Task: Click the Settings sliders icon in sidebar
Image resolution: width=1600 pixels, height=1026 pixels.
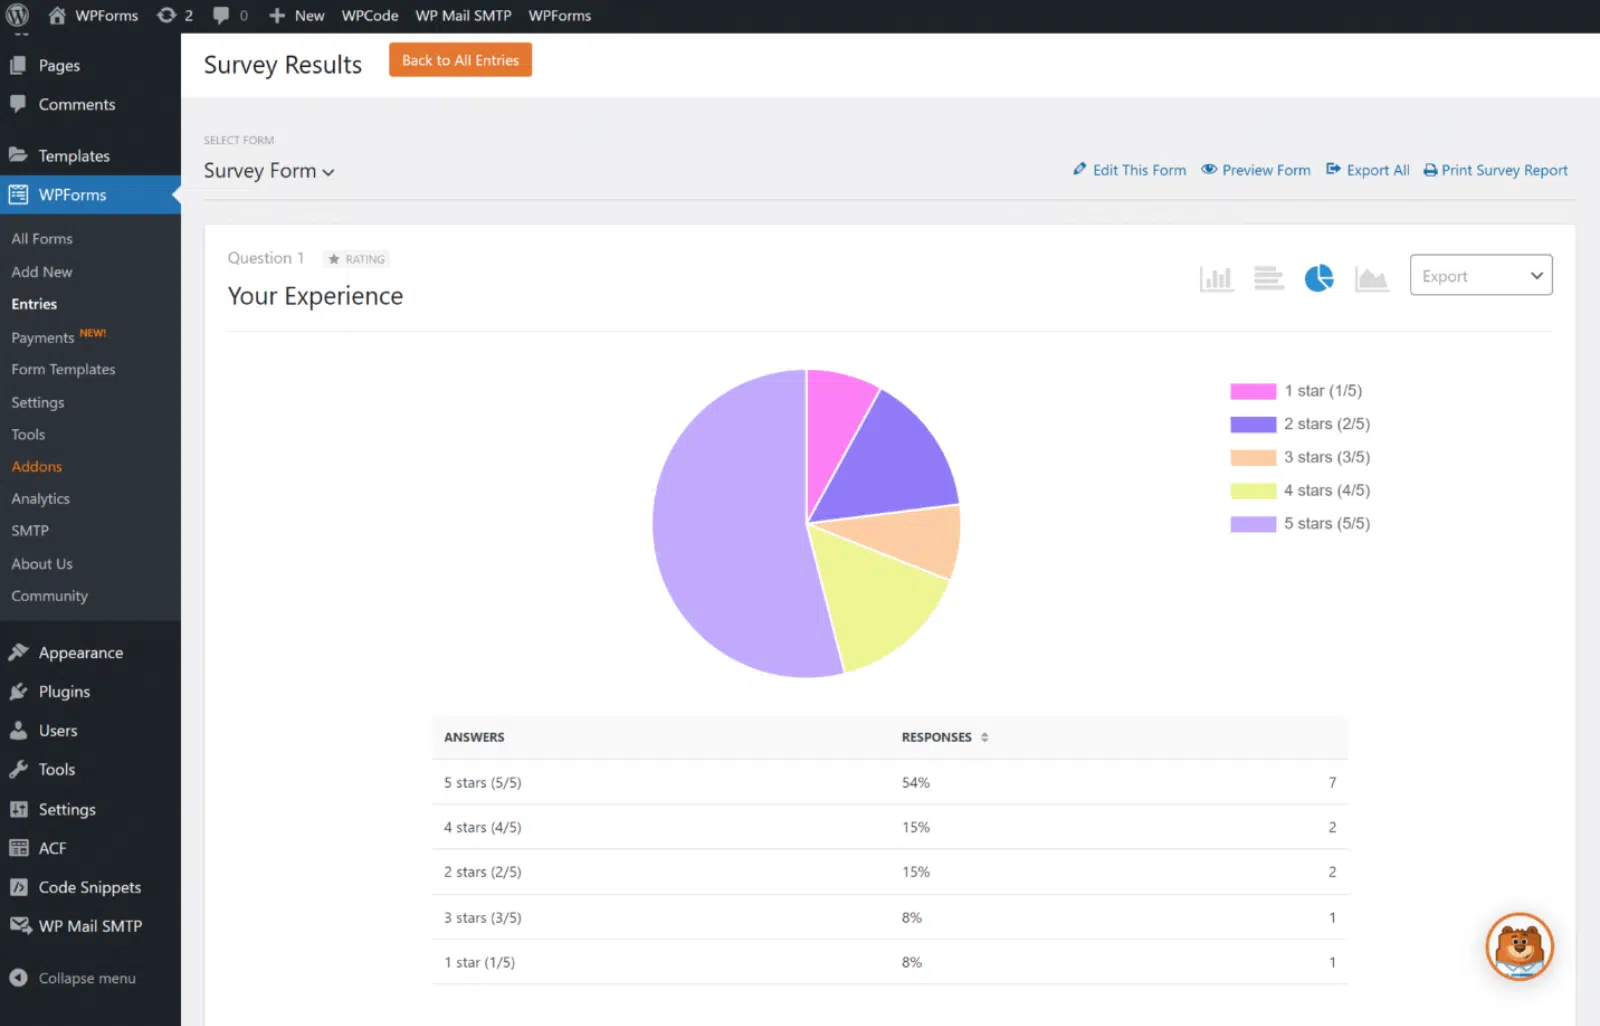Action: click(18, 809)
